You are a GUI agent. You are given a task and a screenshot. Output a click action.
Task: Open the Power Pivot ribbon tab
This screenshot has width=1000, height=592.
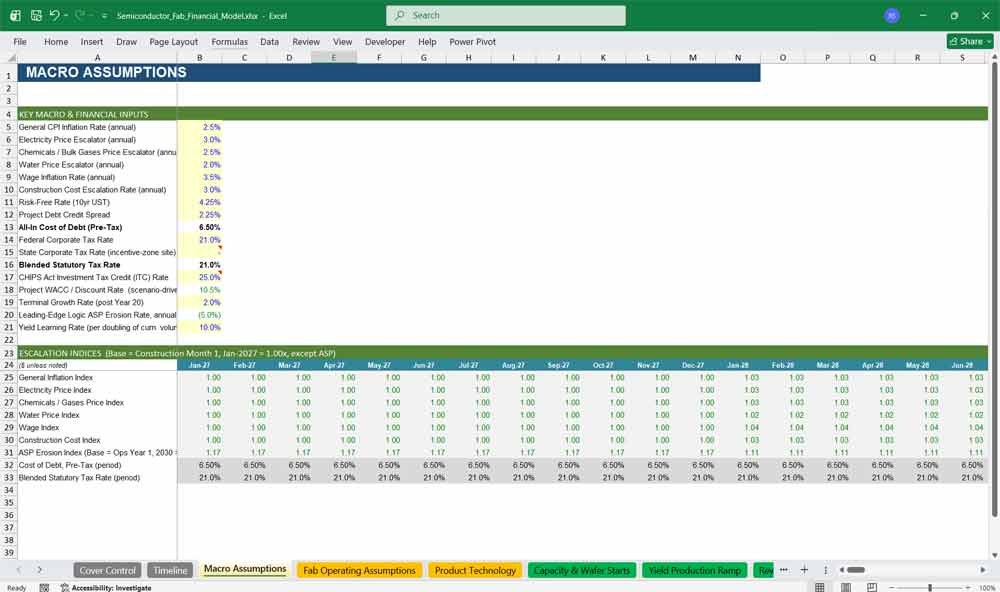pyautogui.click(x=472, y=41)
